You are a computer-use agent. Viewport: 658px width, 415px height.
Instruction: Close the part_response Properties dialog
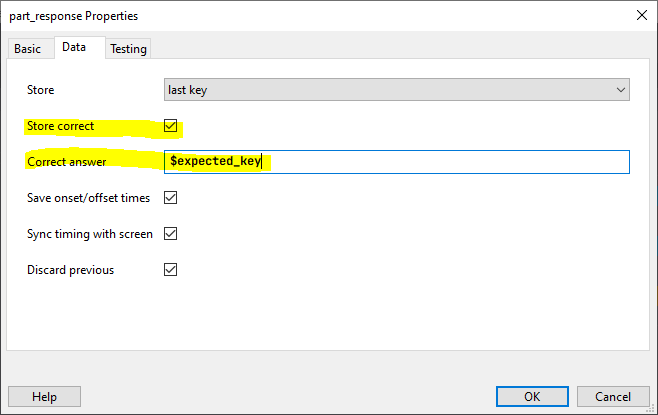pyautogui.click(x=640, y=16)
